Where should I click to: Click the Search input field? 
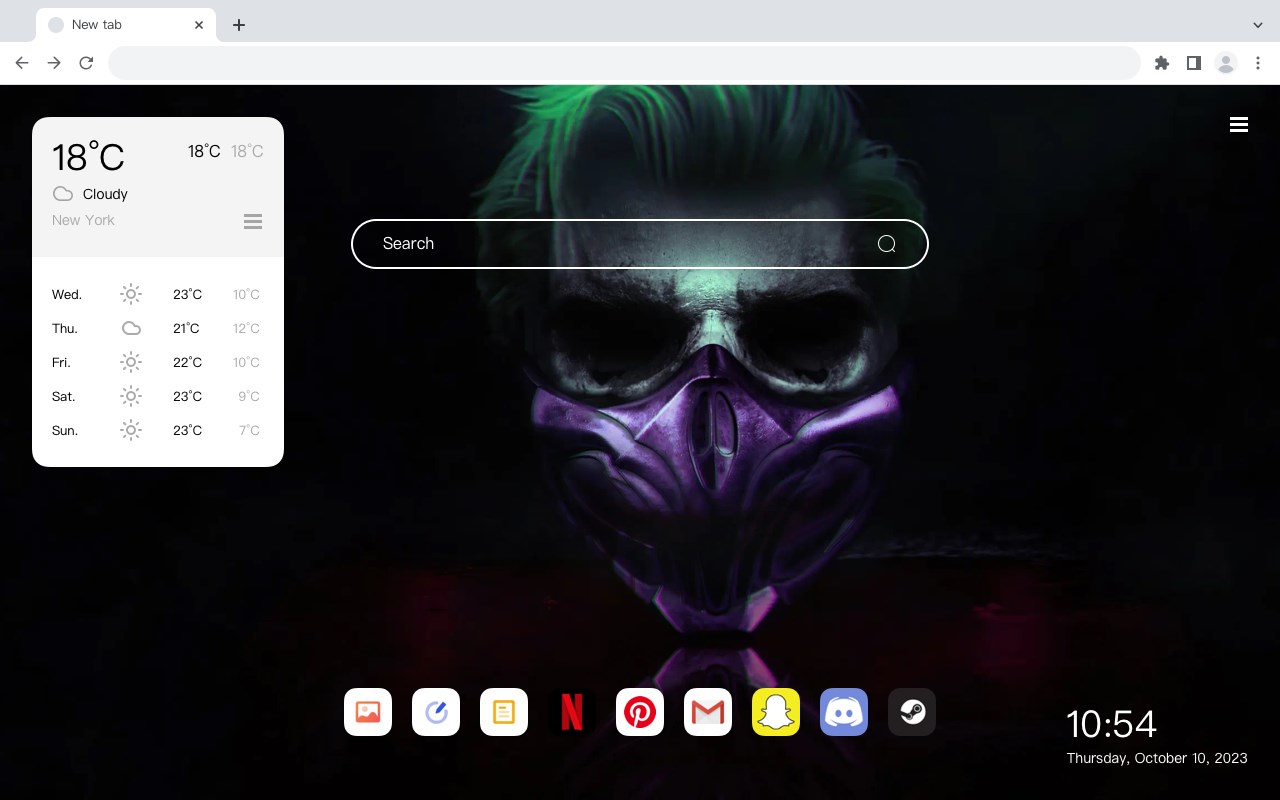point(640,244)
